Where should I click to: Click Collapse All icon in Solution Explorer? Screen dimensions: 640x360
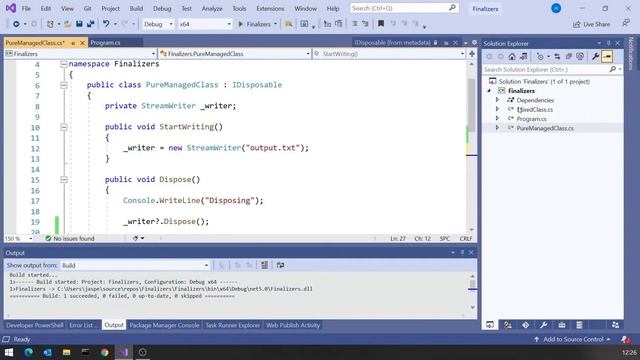(x=569, y=57)
